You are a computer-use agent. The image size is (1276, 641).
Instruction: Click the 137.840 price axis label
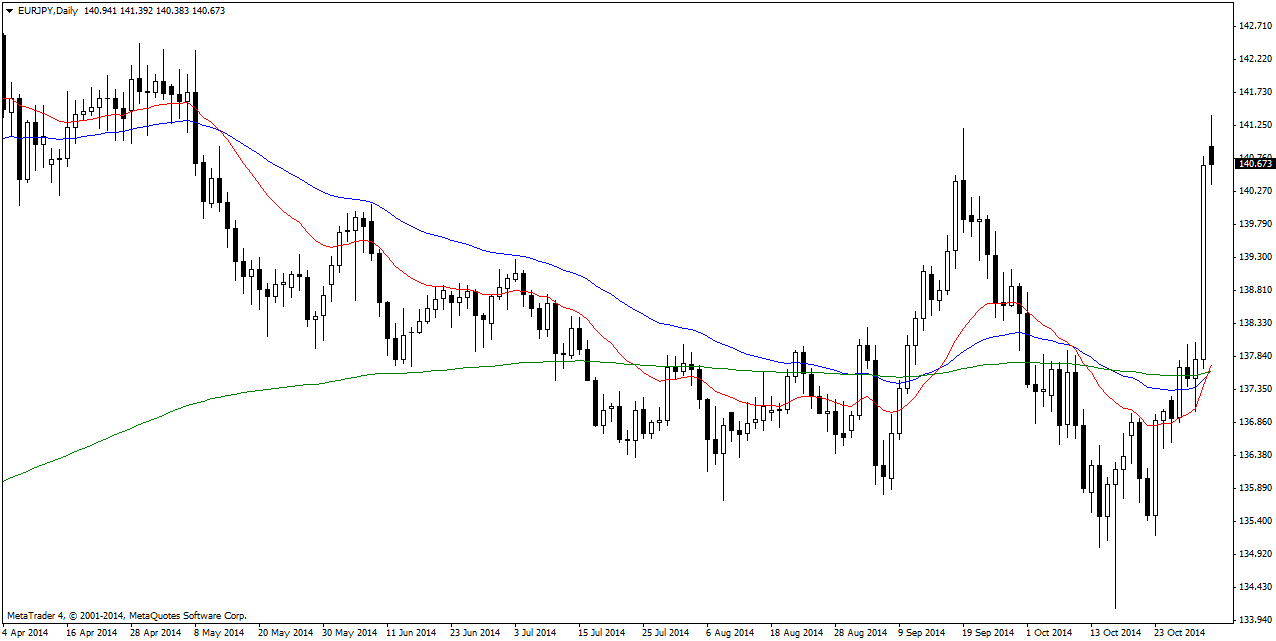click(1254, 356)
